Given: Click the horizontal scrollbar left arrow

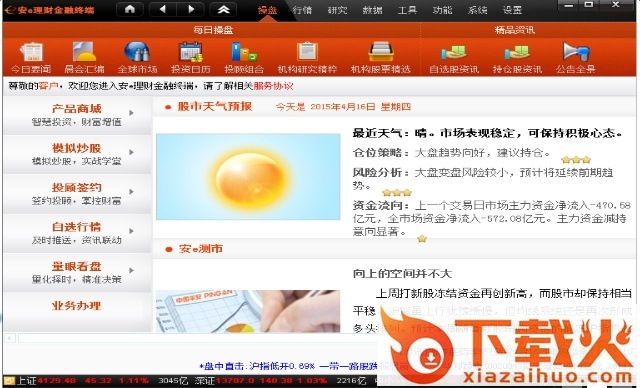Looking at the screenshot, I should [10, 338].
